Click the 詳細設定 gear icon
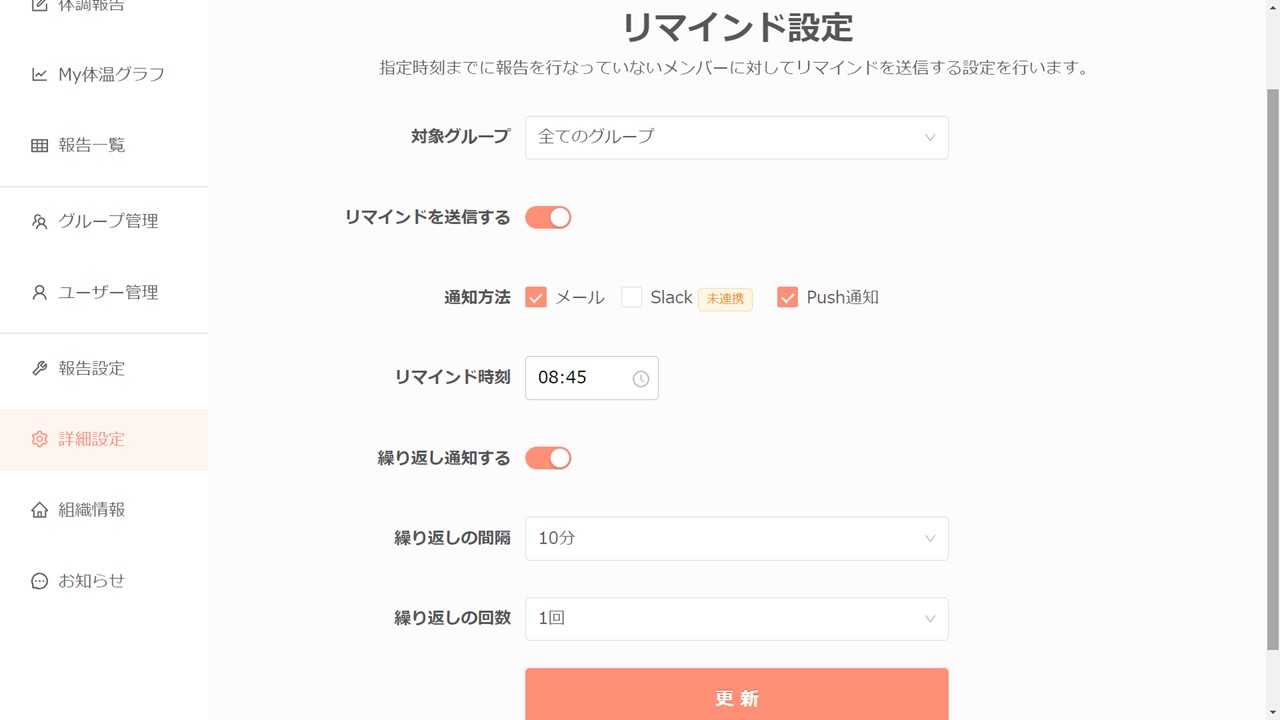The width and height of the screenshot is (1280, 720). [x=39, y=439]
